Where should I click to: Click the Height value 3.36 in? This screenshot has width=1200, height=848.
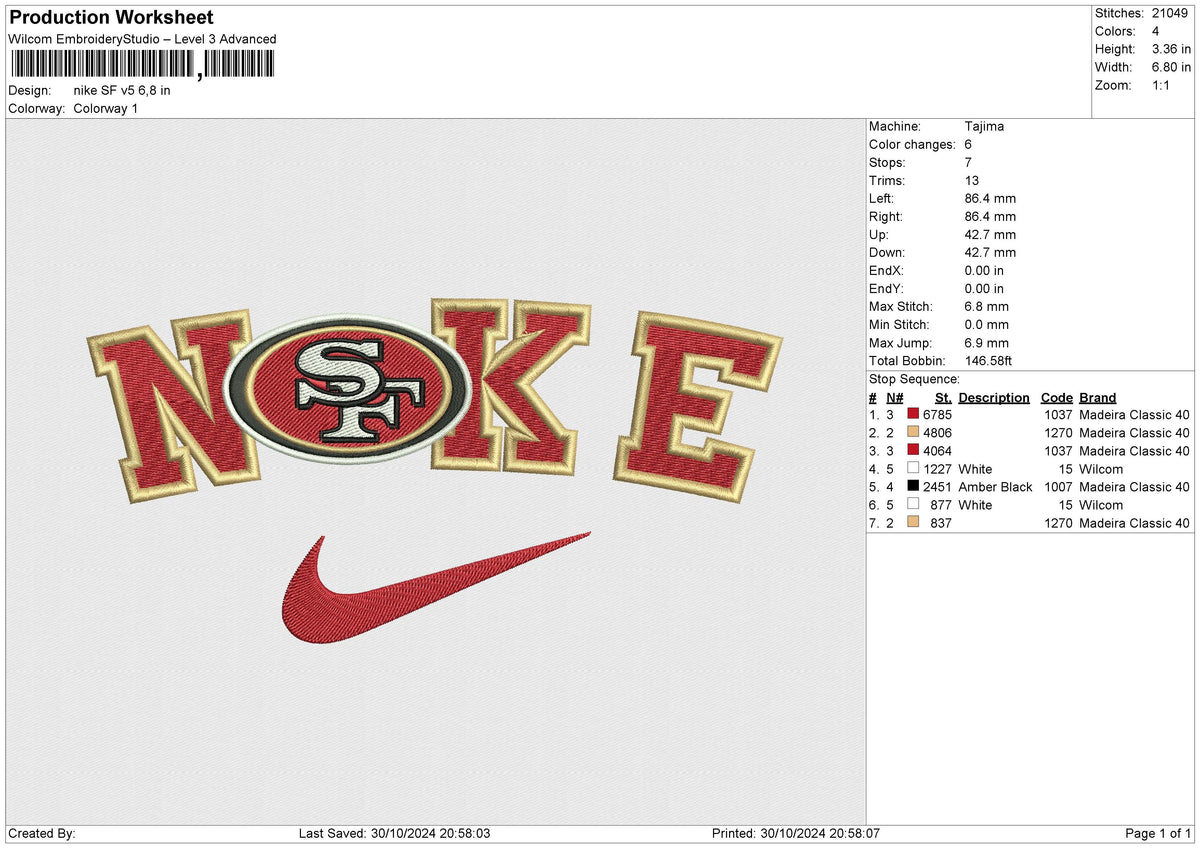tap(1171, 49)
